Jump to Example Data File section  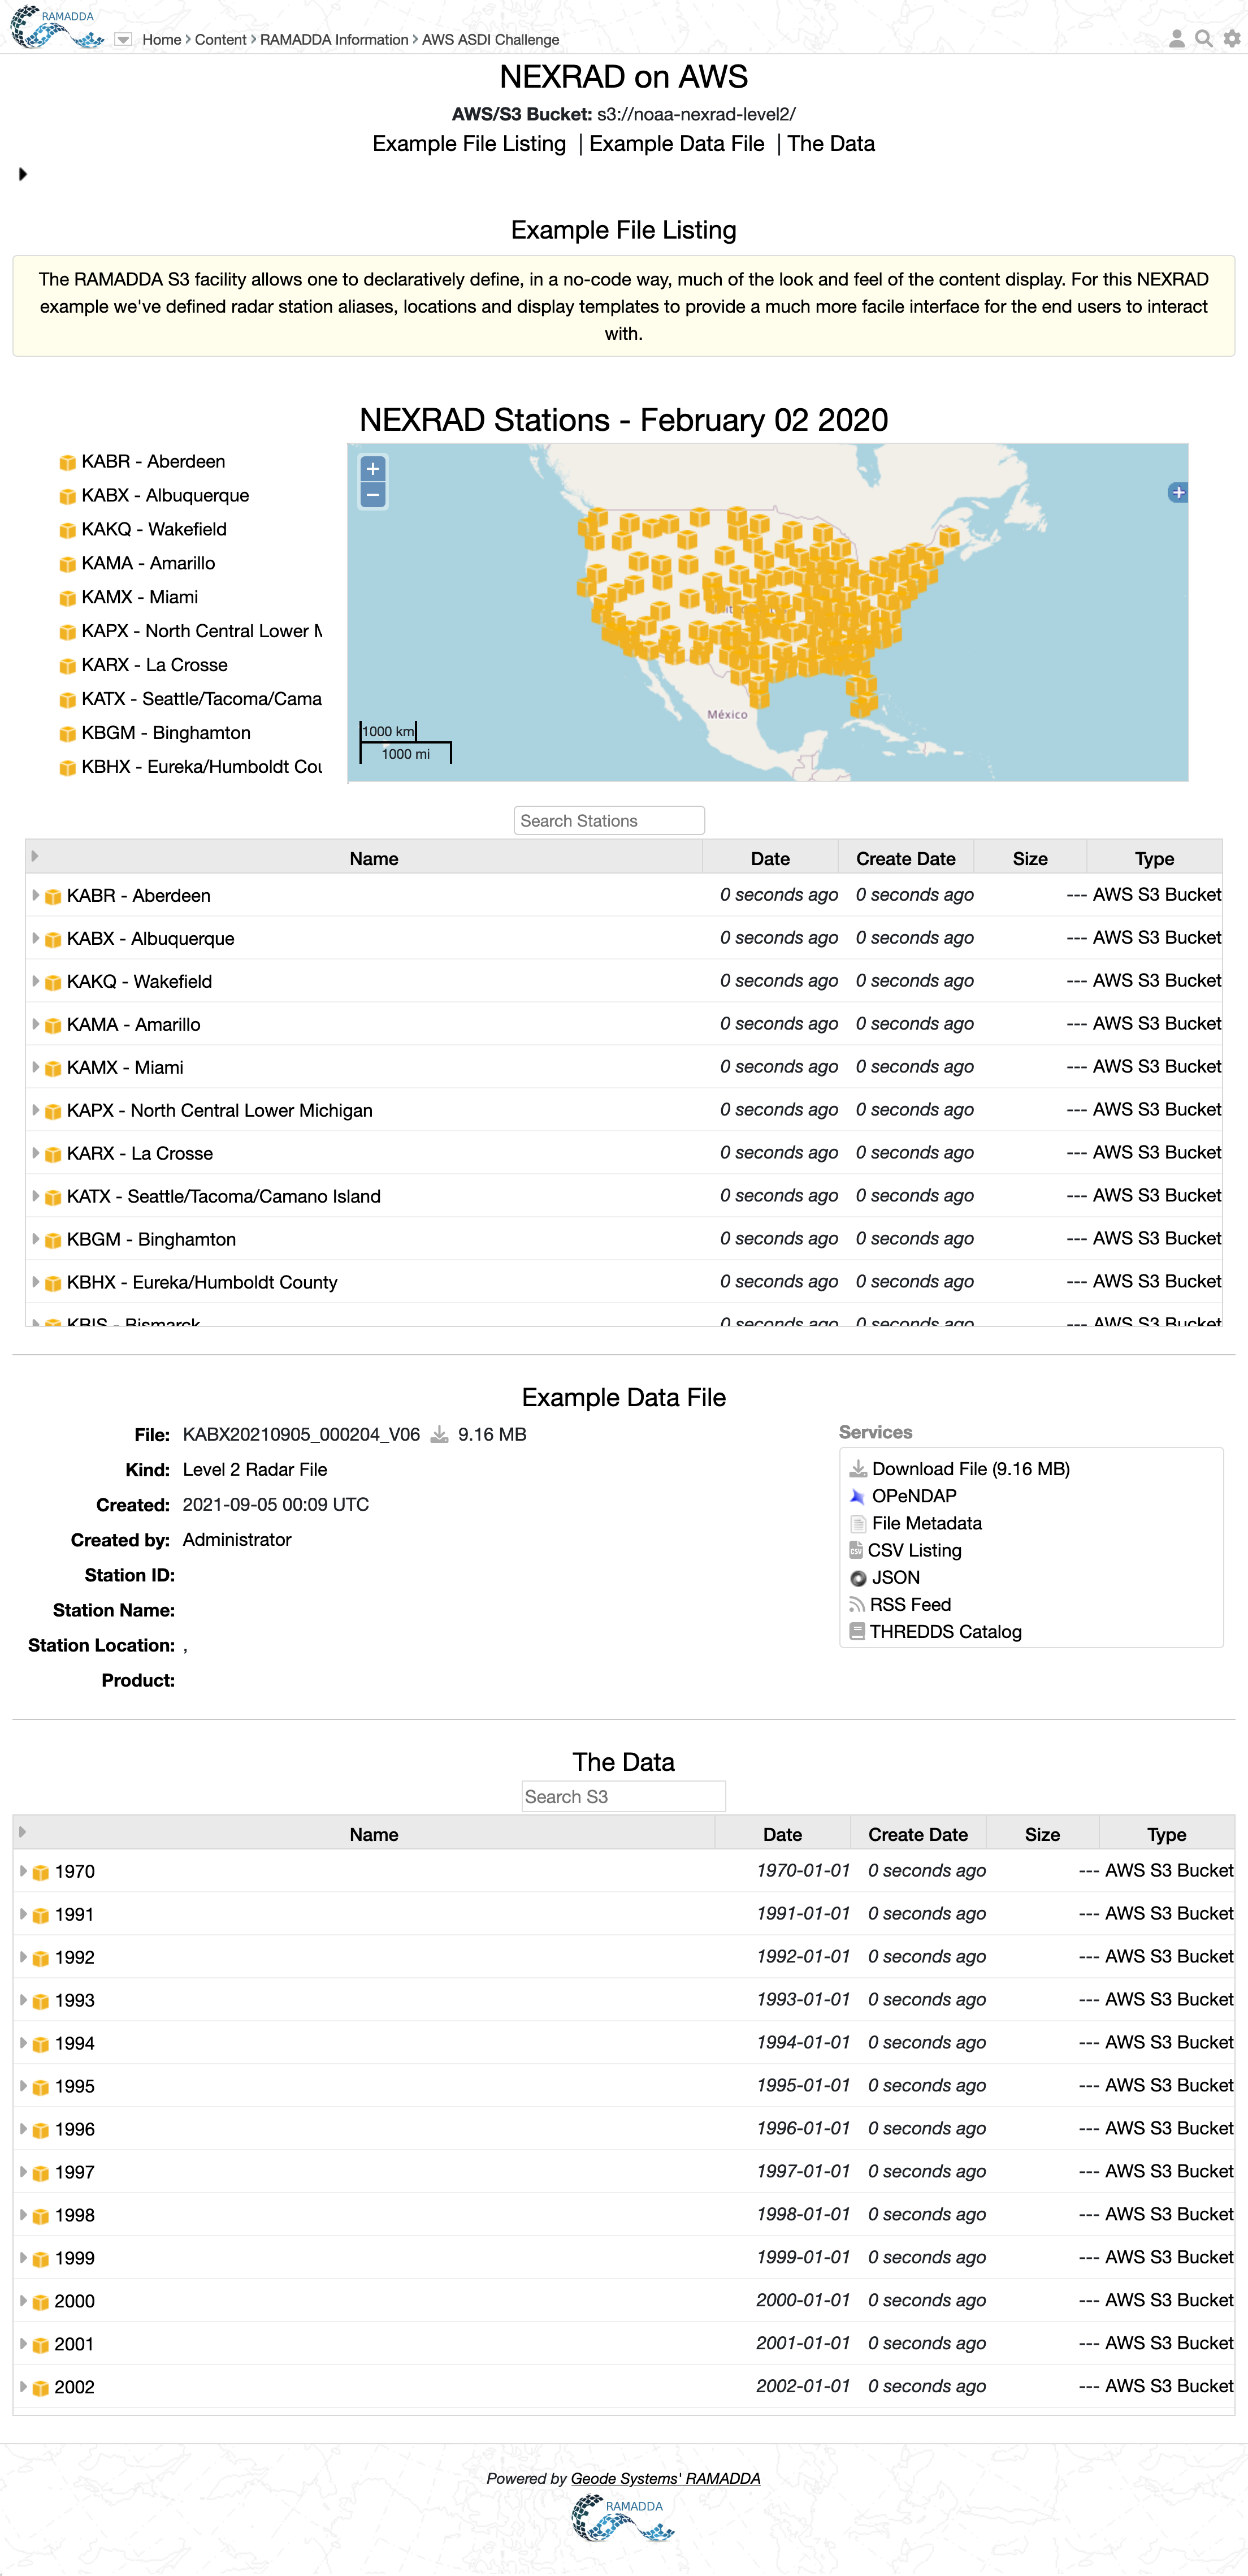pyautogui.click(x=676, y=144)
